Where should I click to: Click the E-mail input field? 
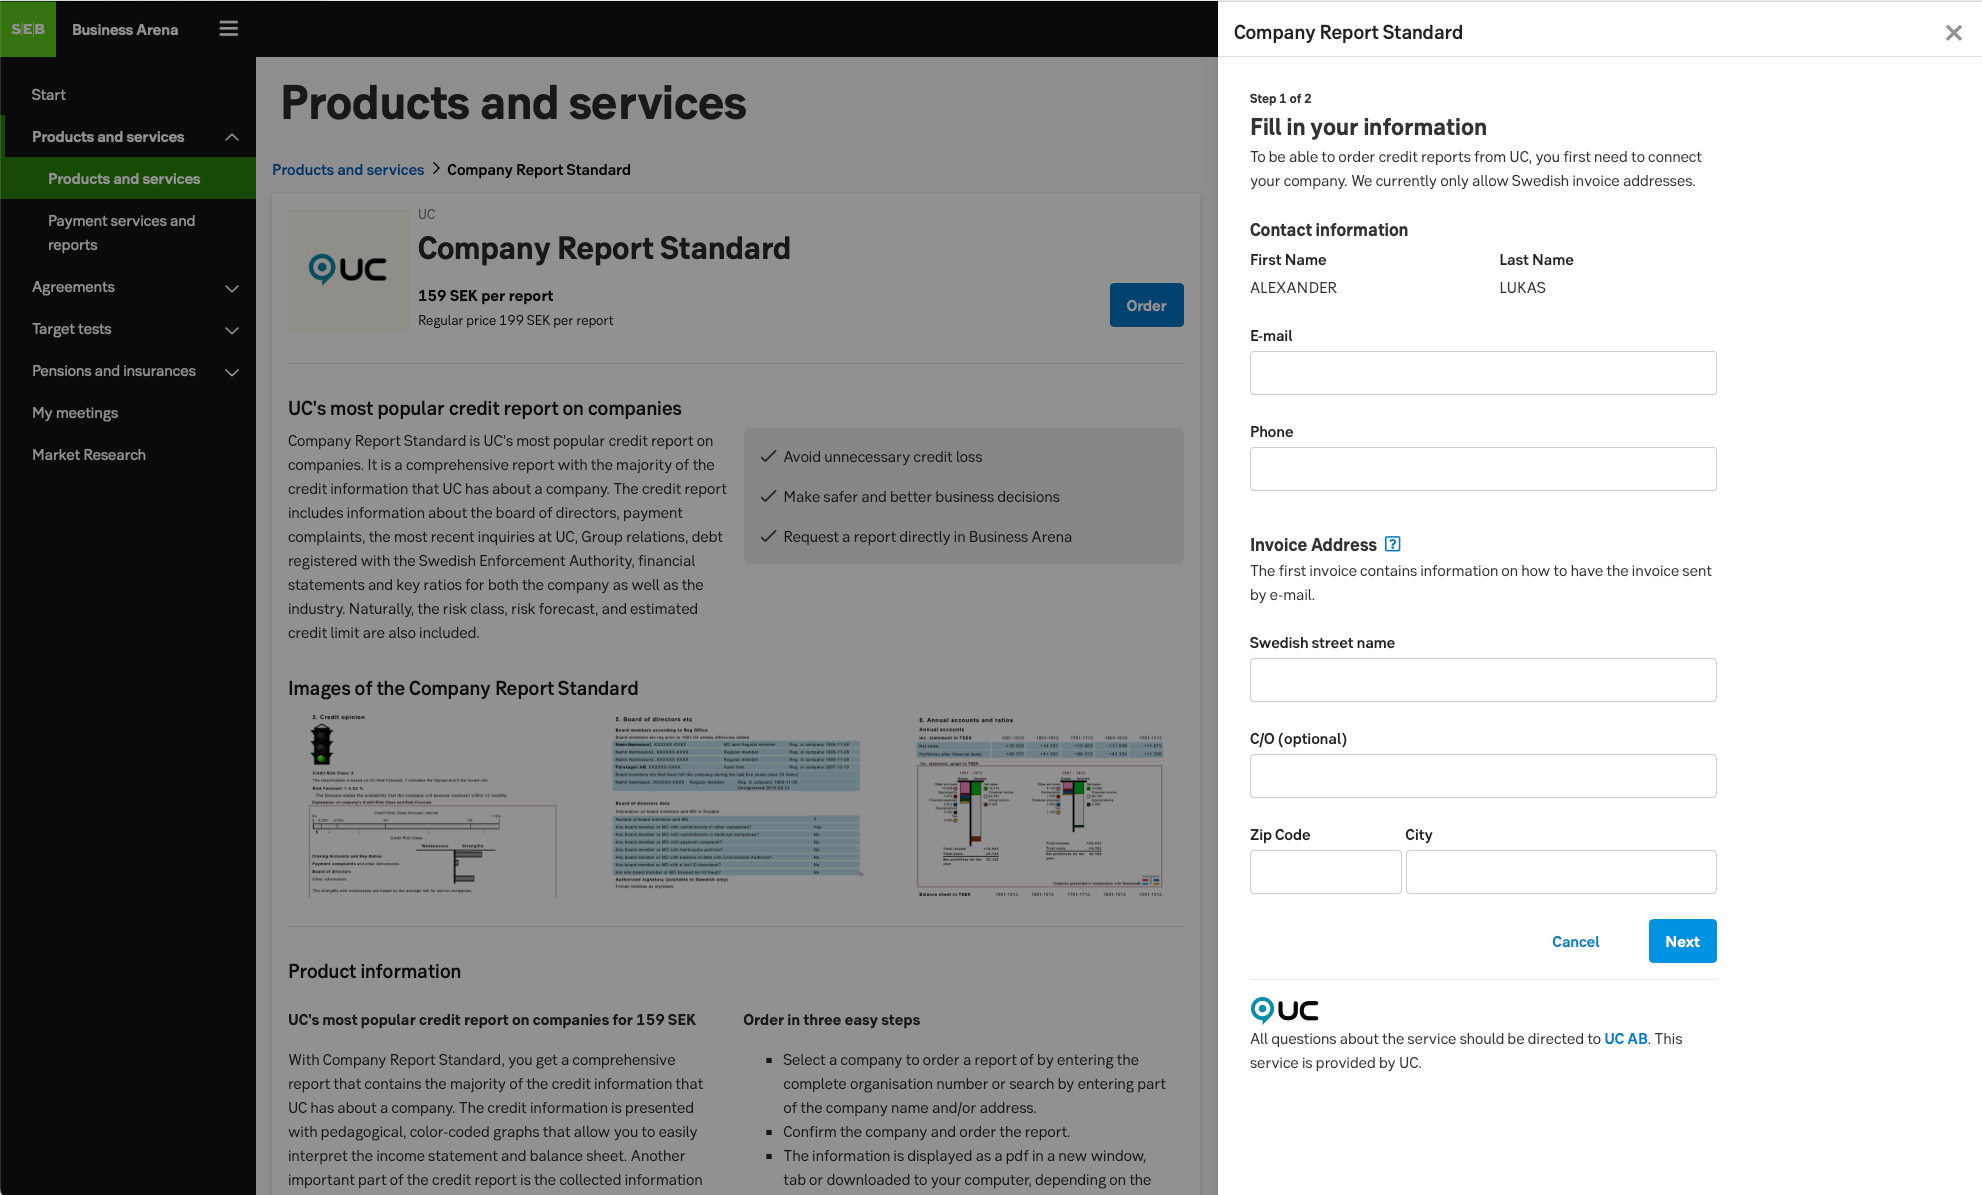pos(1482,372)
